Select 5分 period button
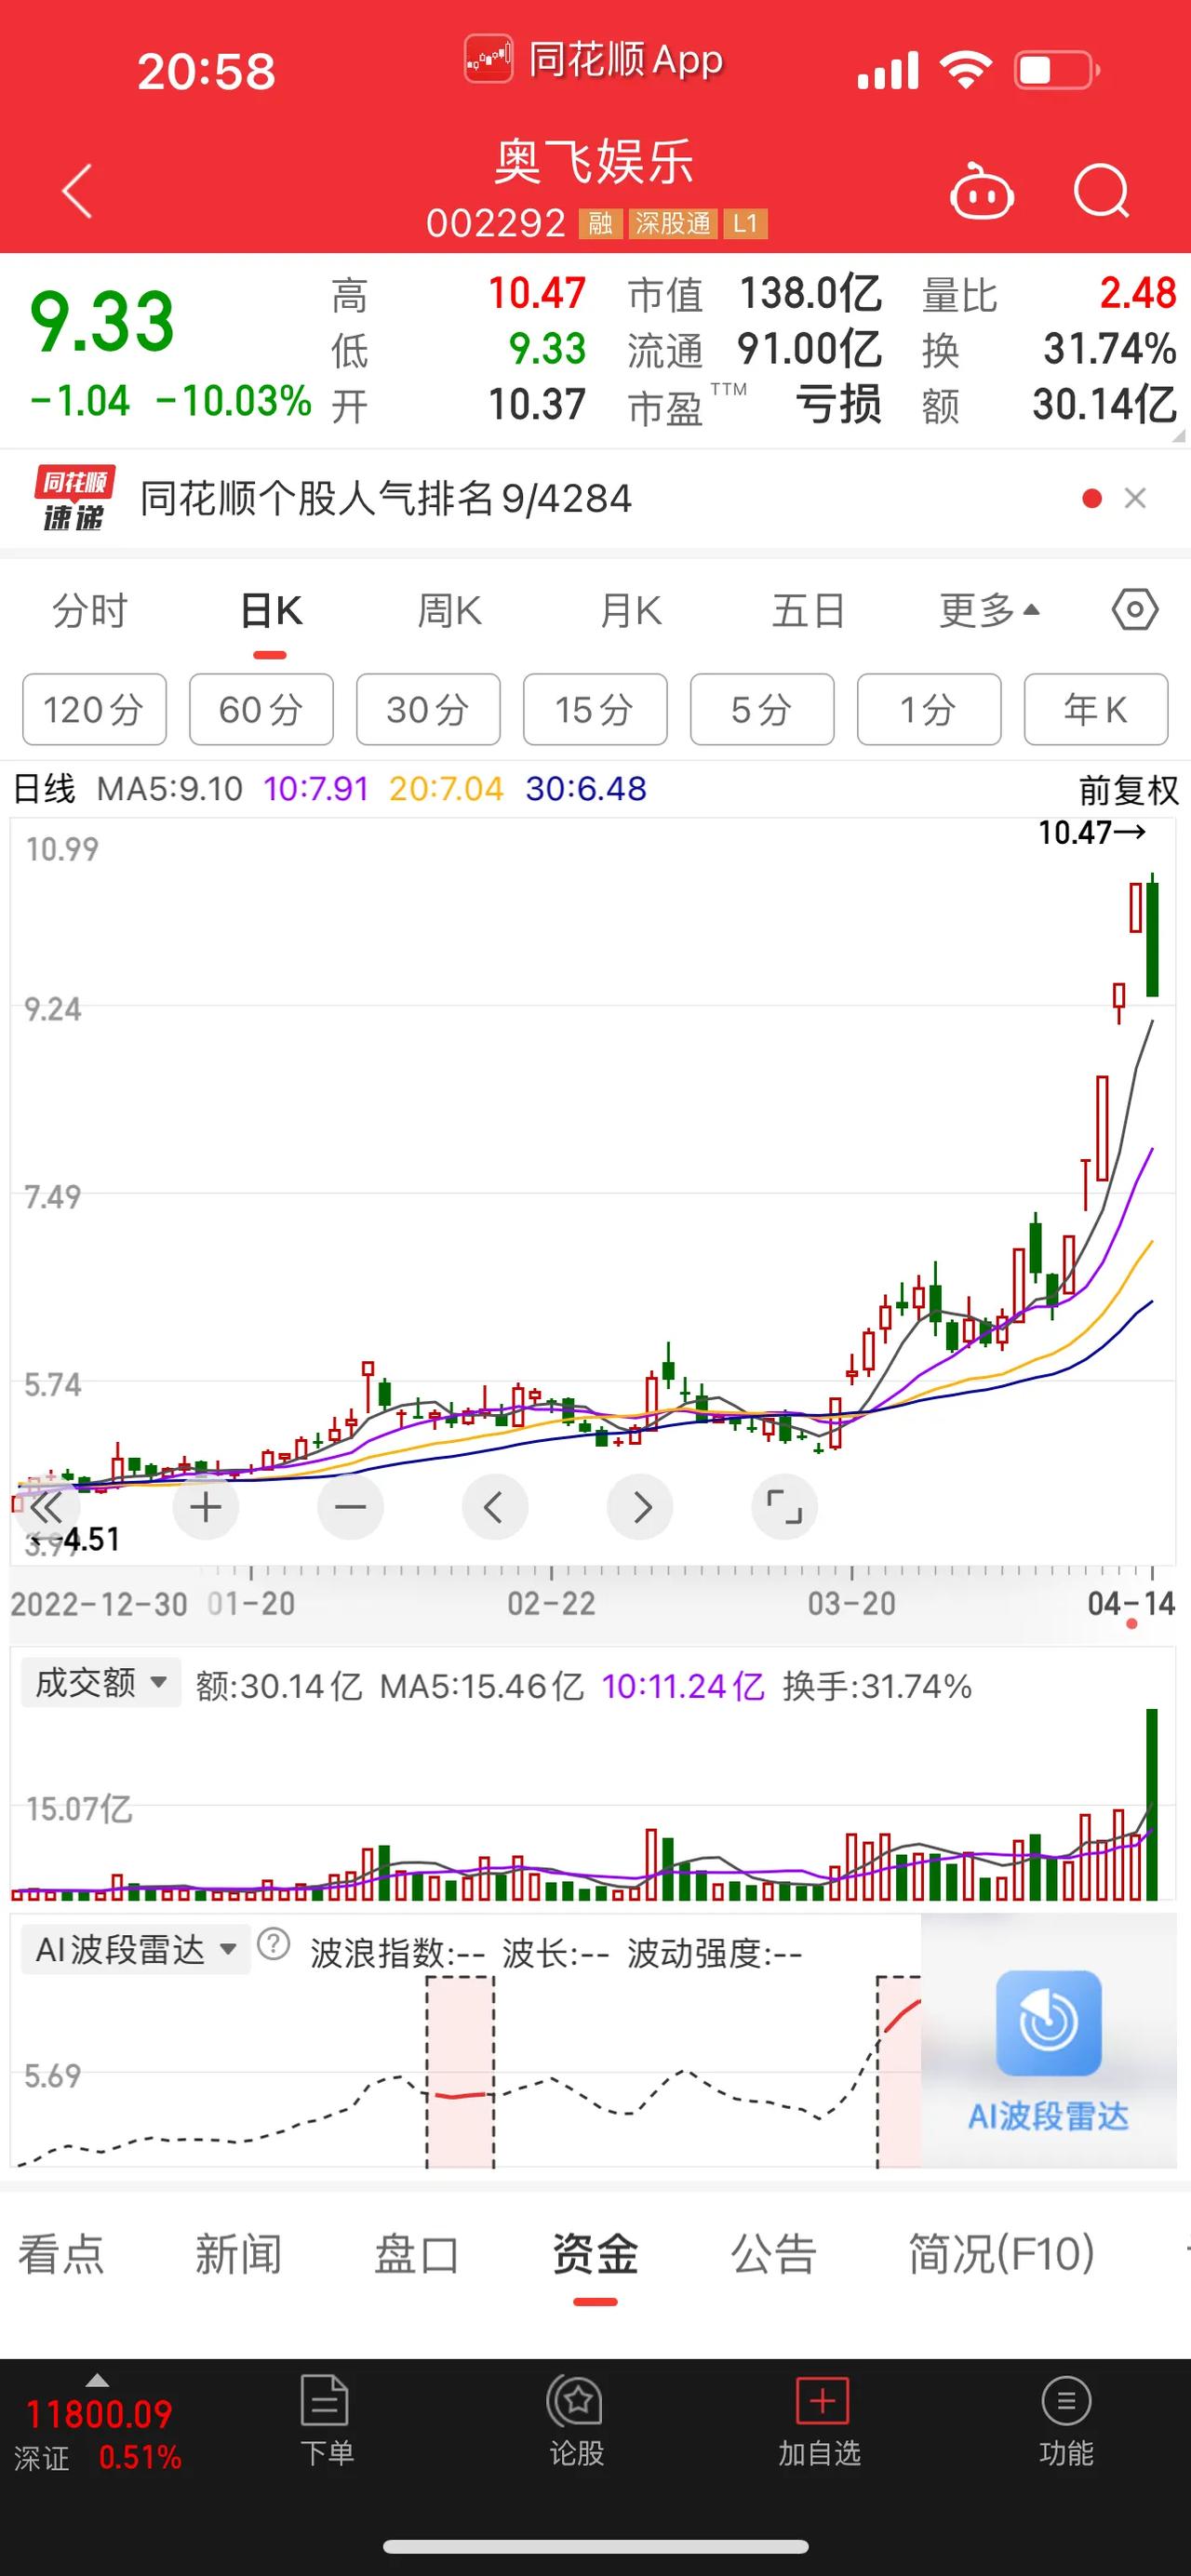1191x2576 pixels. (x=762, y=709)
